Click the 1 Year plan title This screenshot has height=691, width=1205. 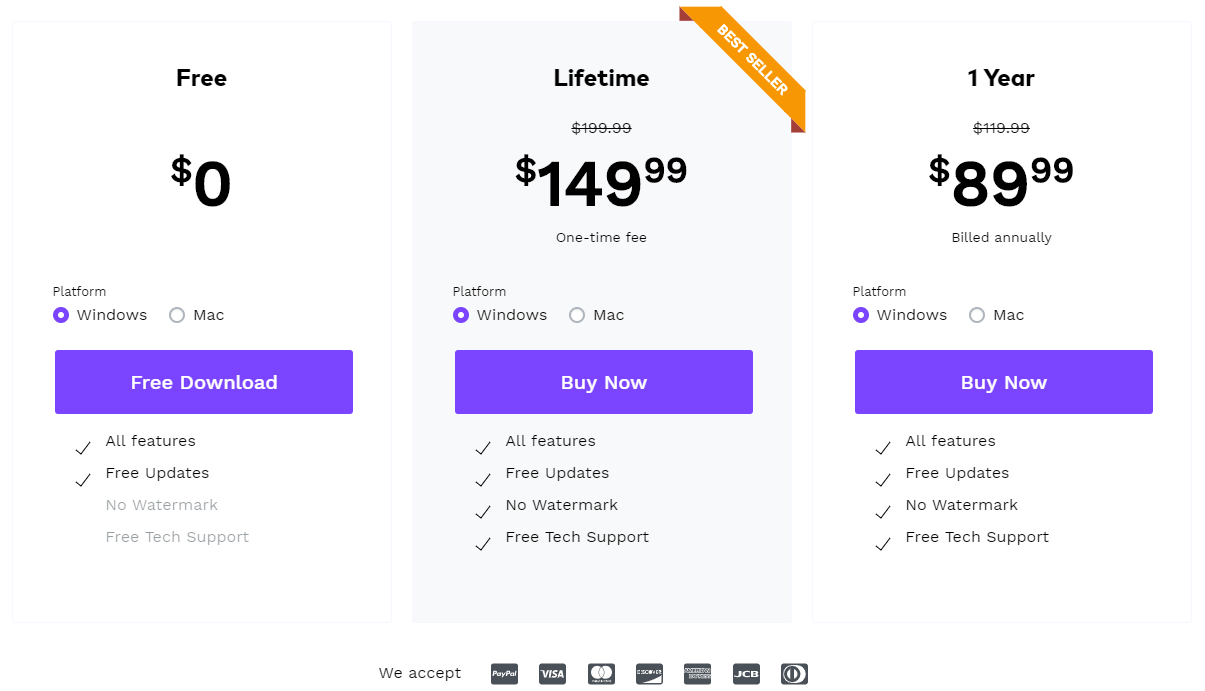tap(1001, 78)
